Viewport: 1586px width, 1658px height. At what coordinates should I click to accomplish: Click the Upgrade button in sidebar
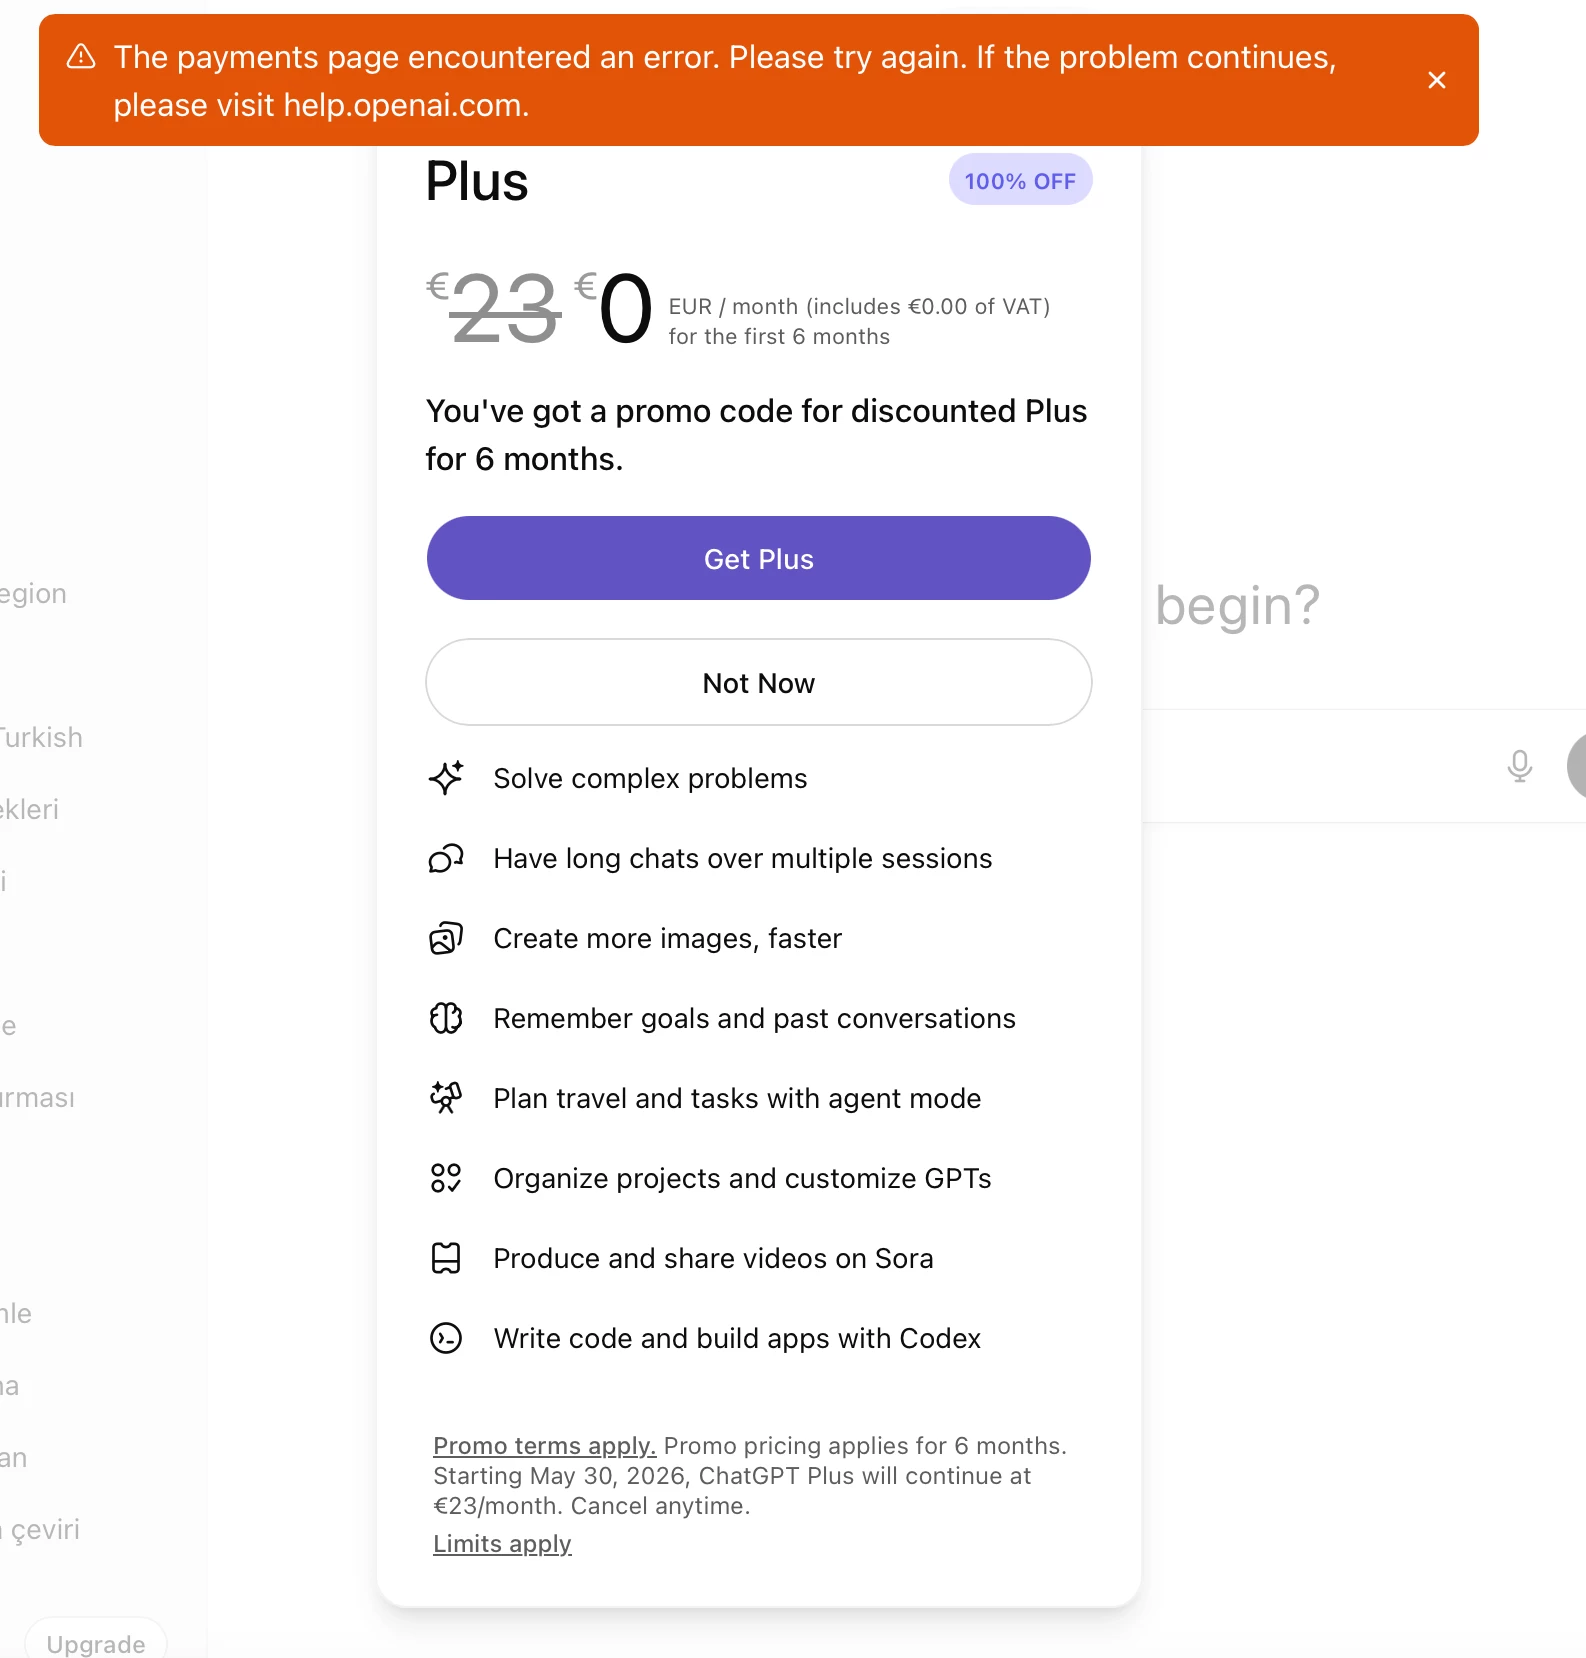click(x=96, y=1643)
